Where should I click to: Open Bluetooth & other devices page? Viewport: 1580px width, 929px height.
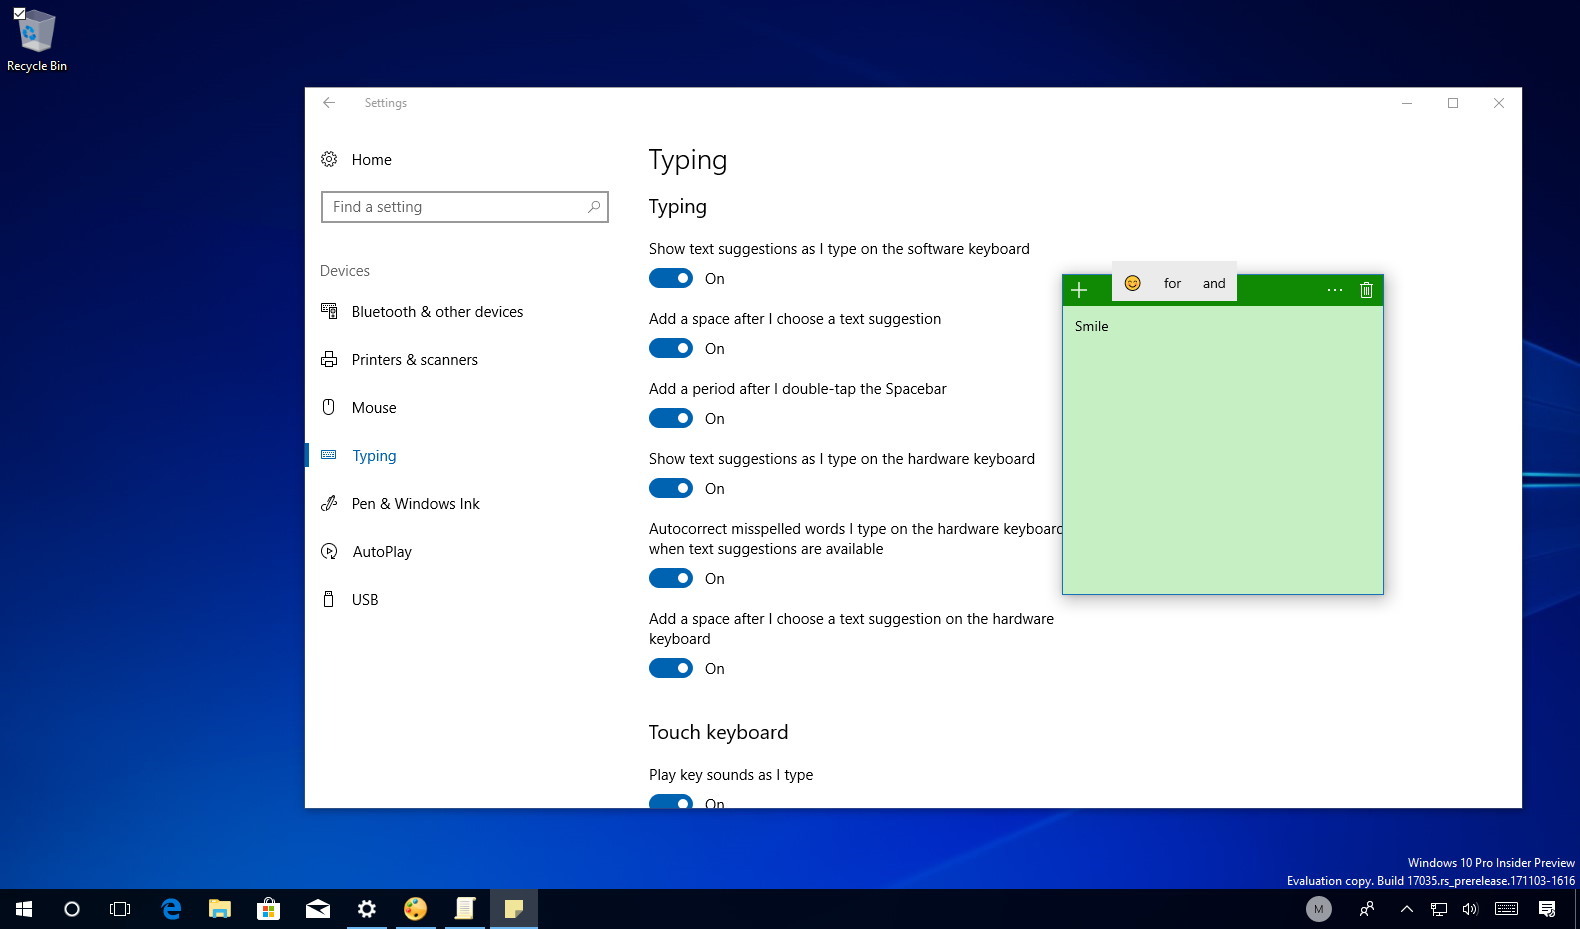click(422, 312)
